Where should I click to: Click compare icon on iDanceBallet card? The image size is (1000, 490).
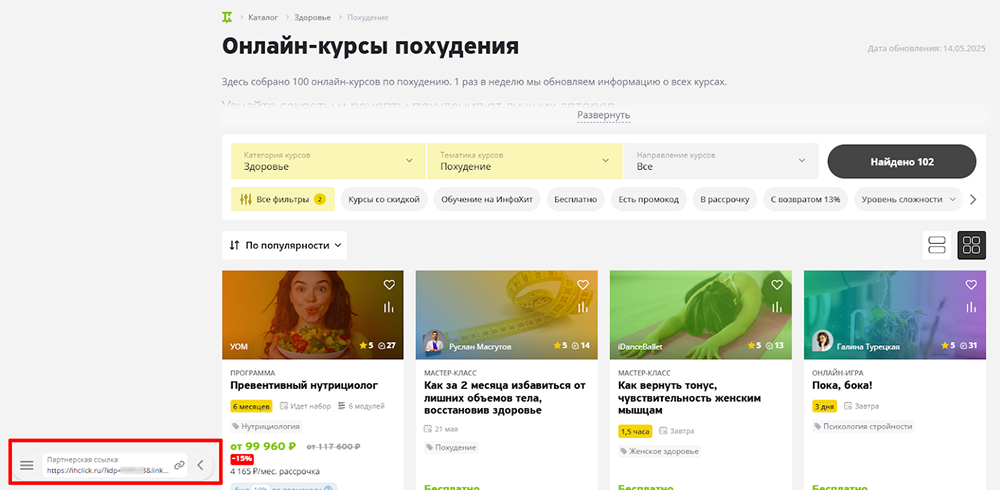click(776, 308)
